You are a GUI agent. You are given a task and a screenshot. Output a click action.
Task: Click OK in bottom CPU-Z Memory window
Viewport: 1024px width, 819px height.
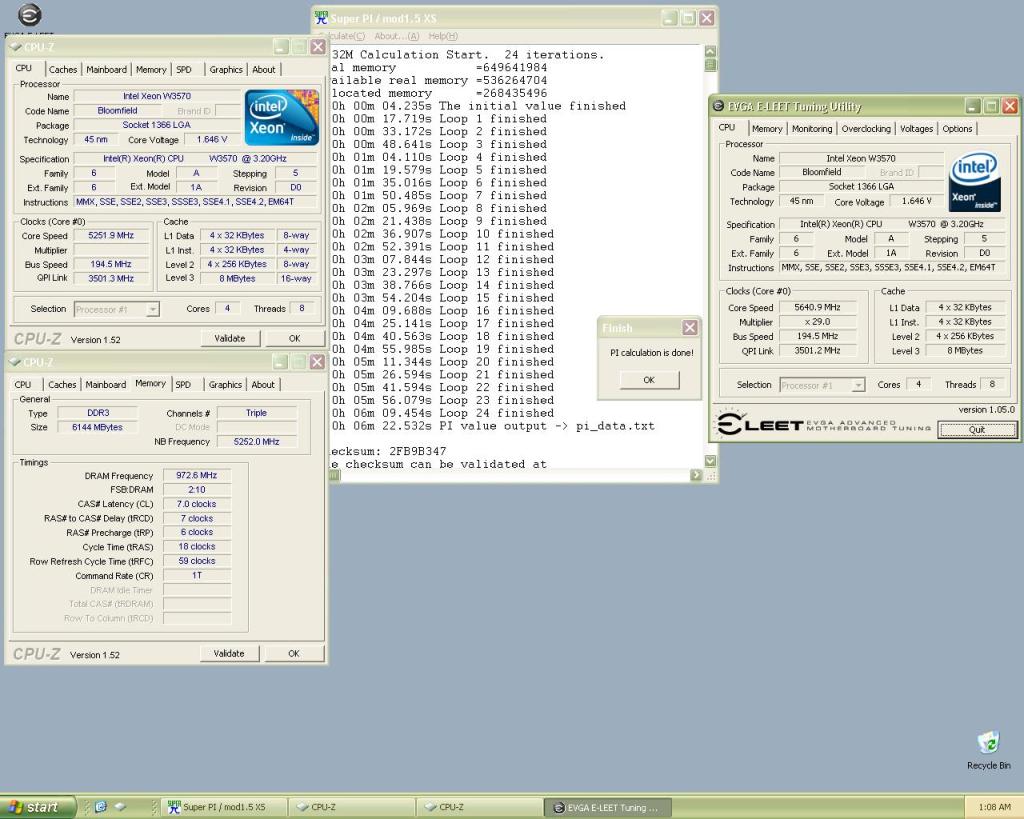pyautogui.click(x=294, y=653)
